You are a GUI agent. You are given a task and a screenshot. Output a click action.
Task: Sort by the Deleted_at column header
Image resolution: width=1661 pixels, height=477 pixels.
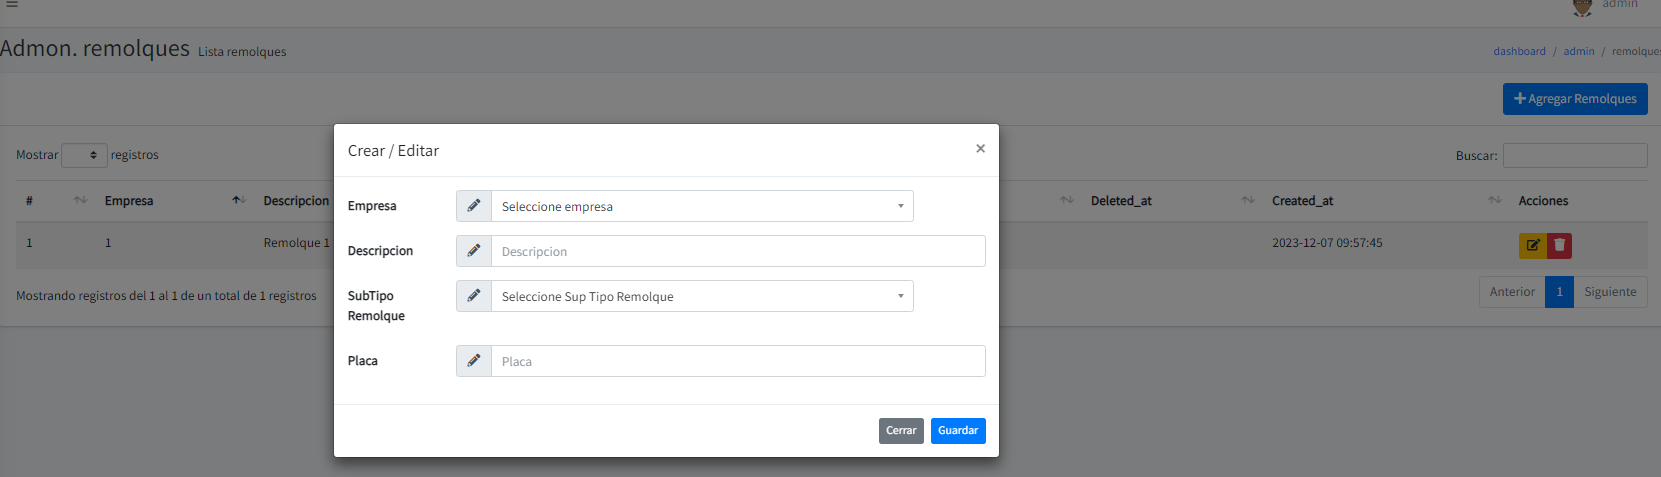point(1121,201)
